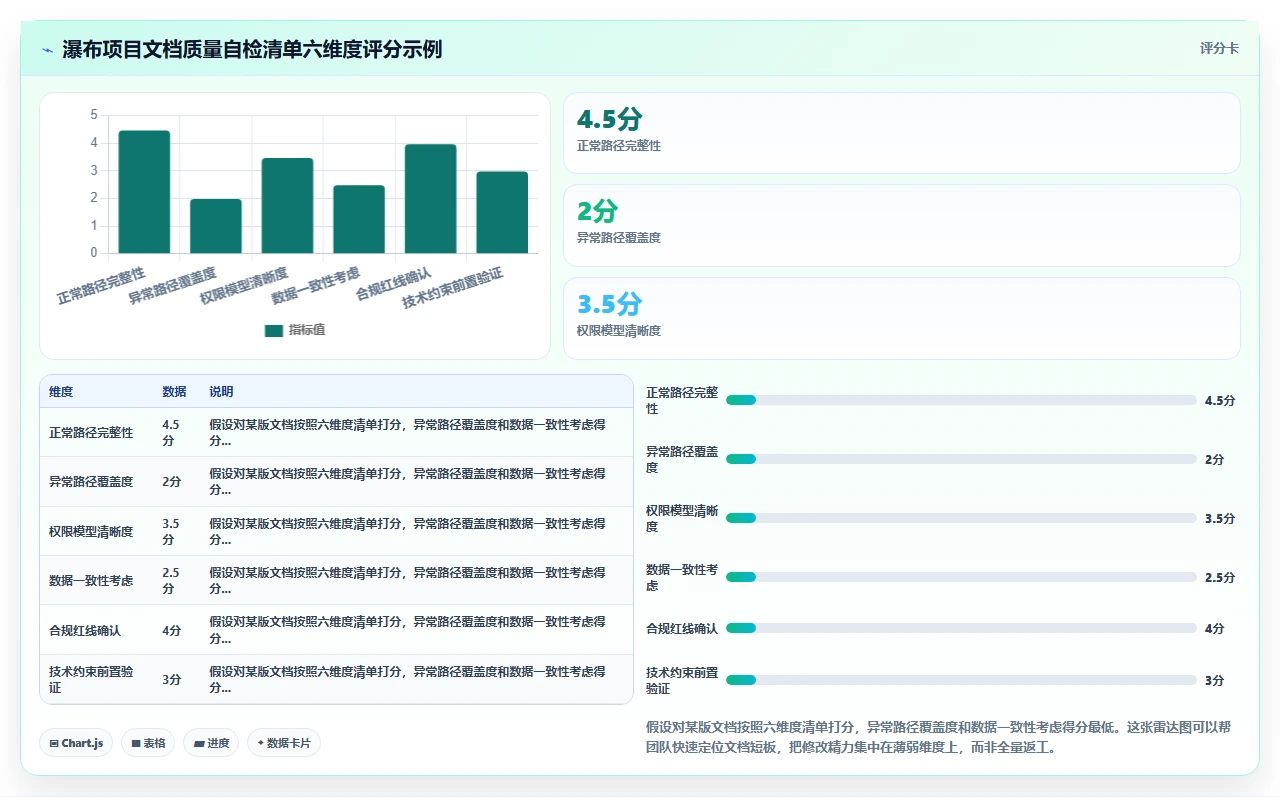Click the 数据一致性考虑 chart bar
Image resolution: width=1280 pixels, height=797 pixels.
point(359,219)
